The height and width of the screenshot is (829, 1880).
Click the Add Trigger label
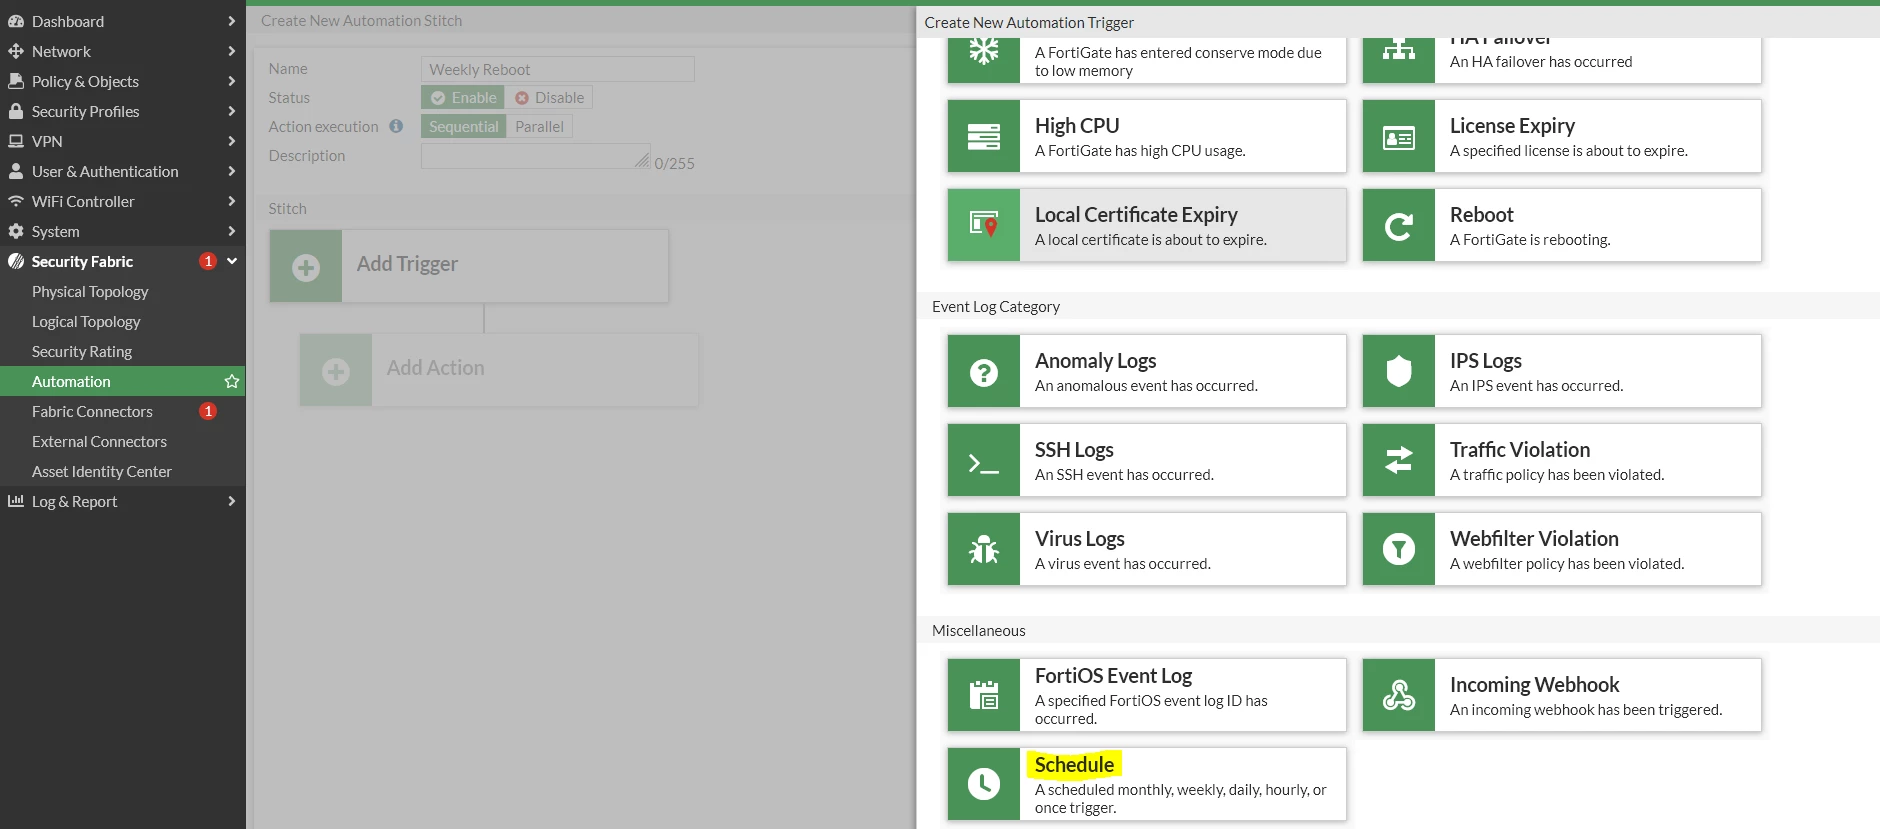click(x=407, y=263)
